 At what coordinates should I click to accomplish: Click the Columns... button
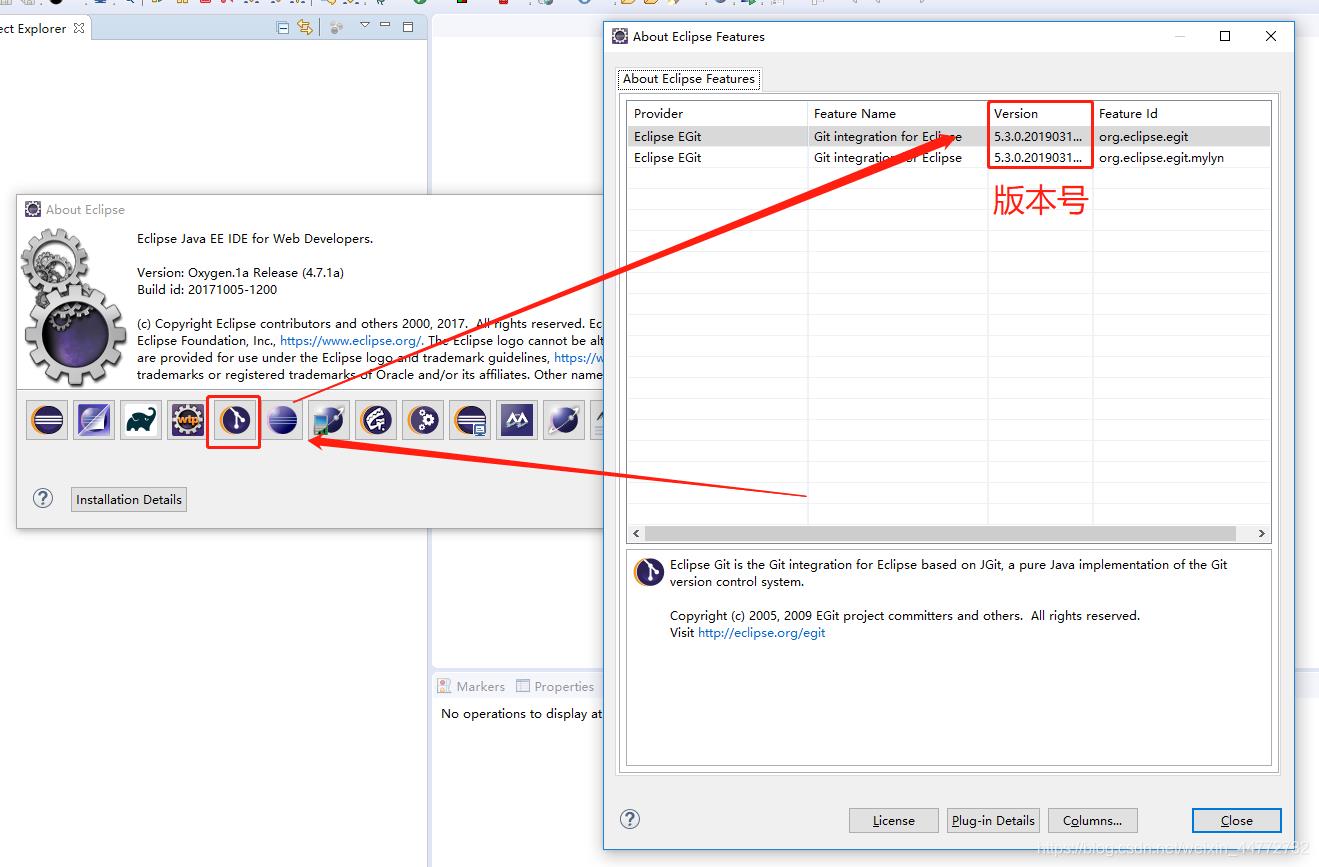pos(1093,820)
